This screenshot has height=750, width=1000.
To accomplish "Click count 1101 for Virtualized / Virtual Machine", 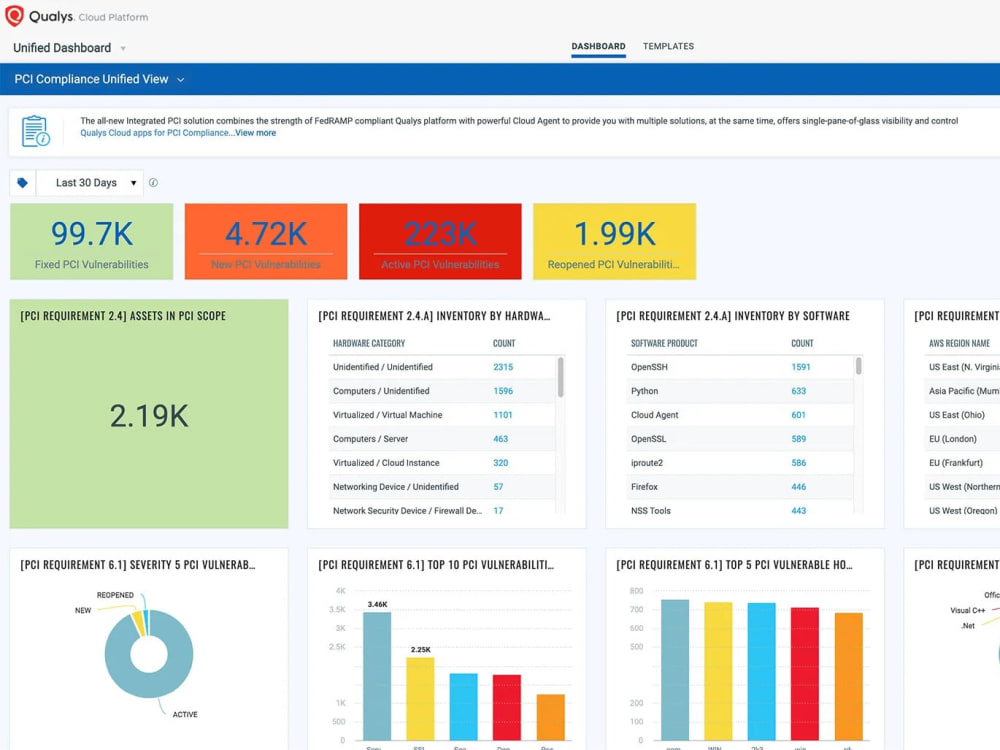I will point(503,415).
